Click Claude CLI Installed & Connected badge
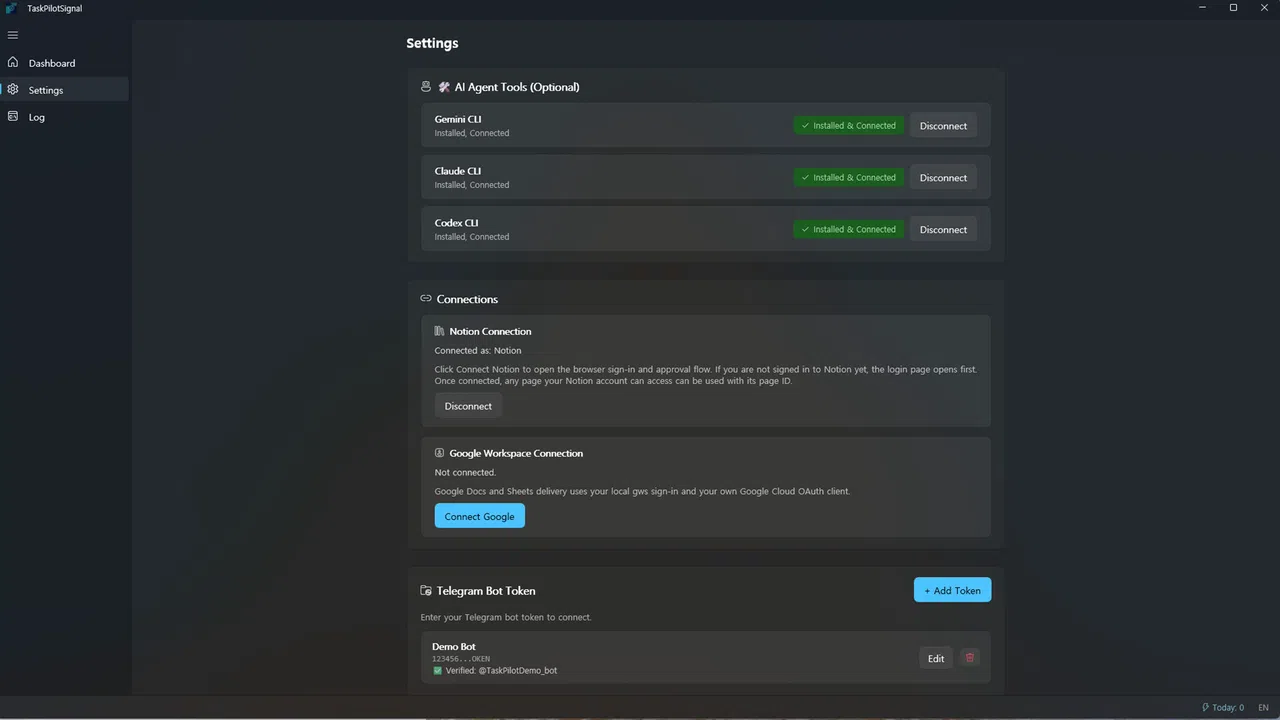Viewport: 1280px width, 720px height. 849,178
